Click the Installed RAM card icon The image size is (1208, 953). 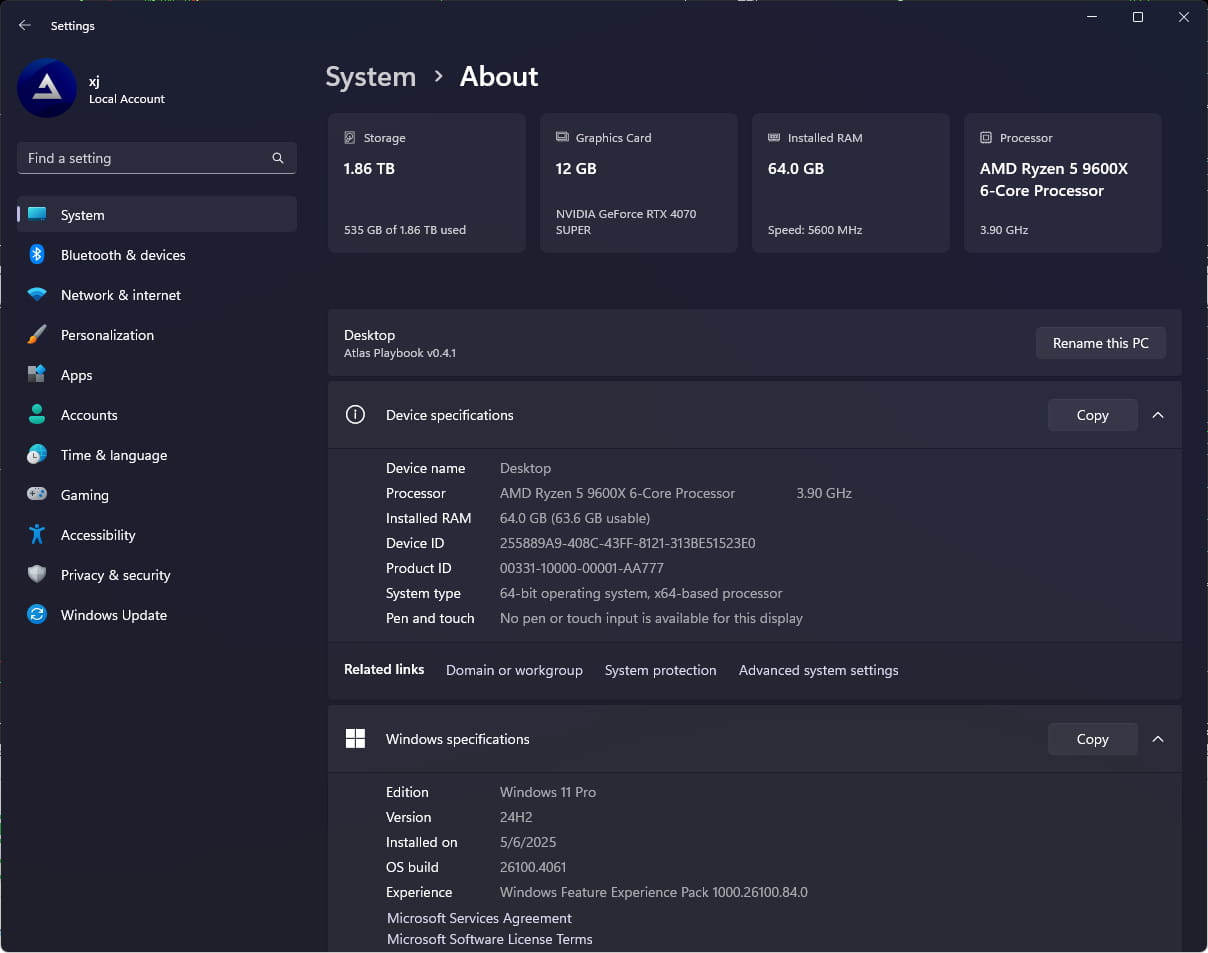(x=774, y=138)
